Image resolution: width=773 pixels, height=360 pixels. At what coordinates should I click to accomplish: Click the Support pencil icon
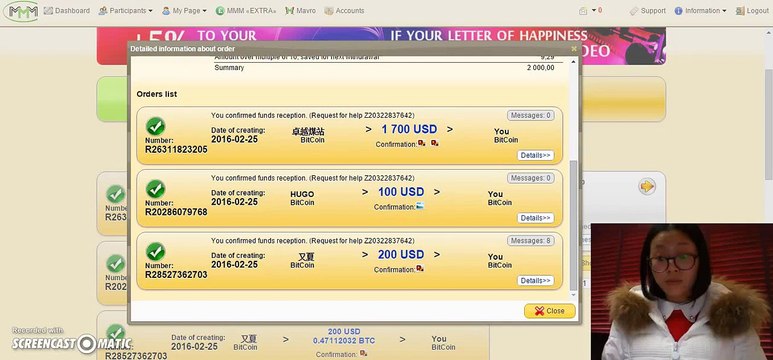pos(634,10)
